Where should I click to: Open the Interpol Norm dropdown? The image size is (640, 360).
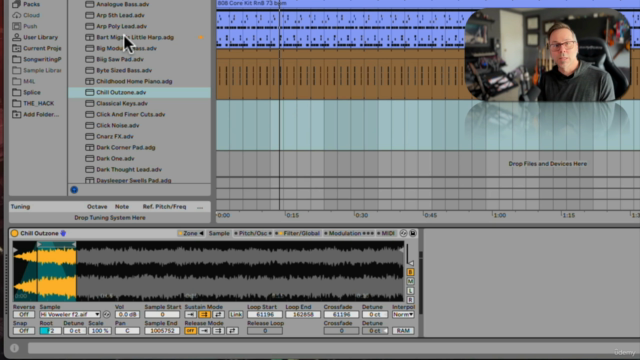(403, 315)
